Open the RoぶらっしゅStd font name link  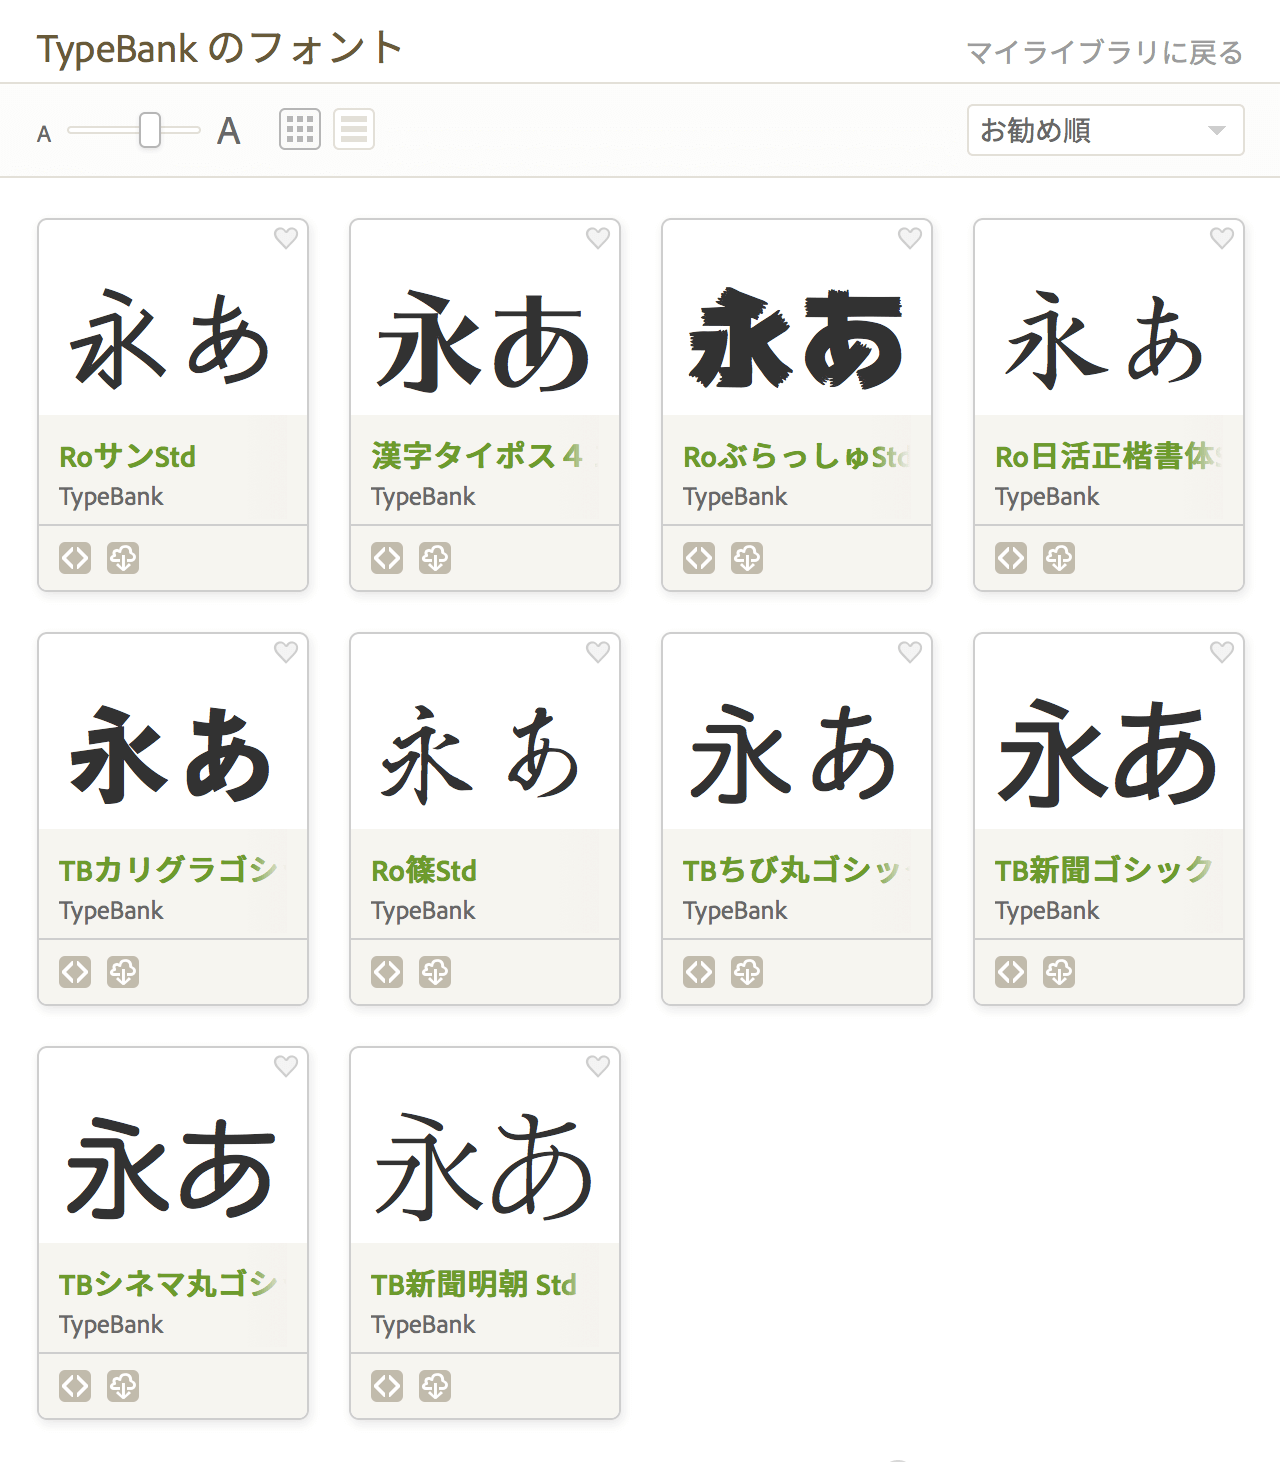point(796,457)
